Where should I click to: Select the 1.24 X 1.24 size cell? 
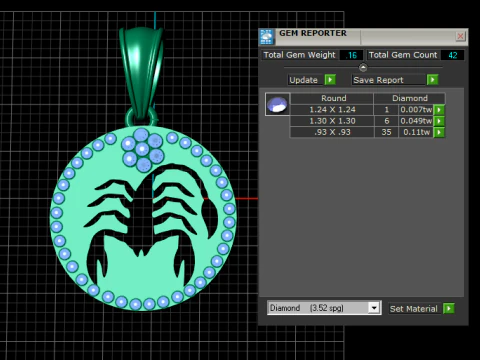[332, 110]
